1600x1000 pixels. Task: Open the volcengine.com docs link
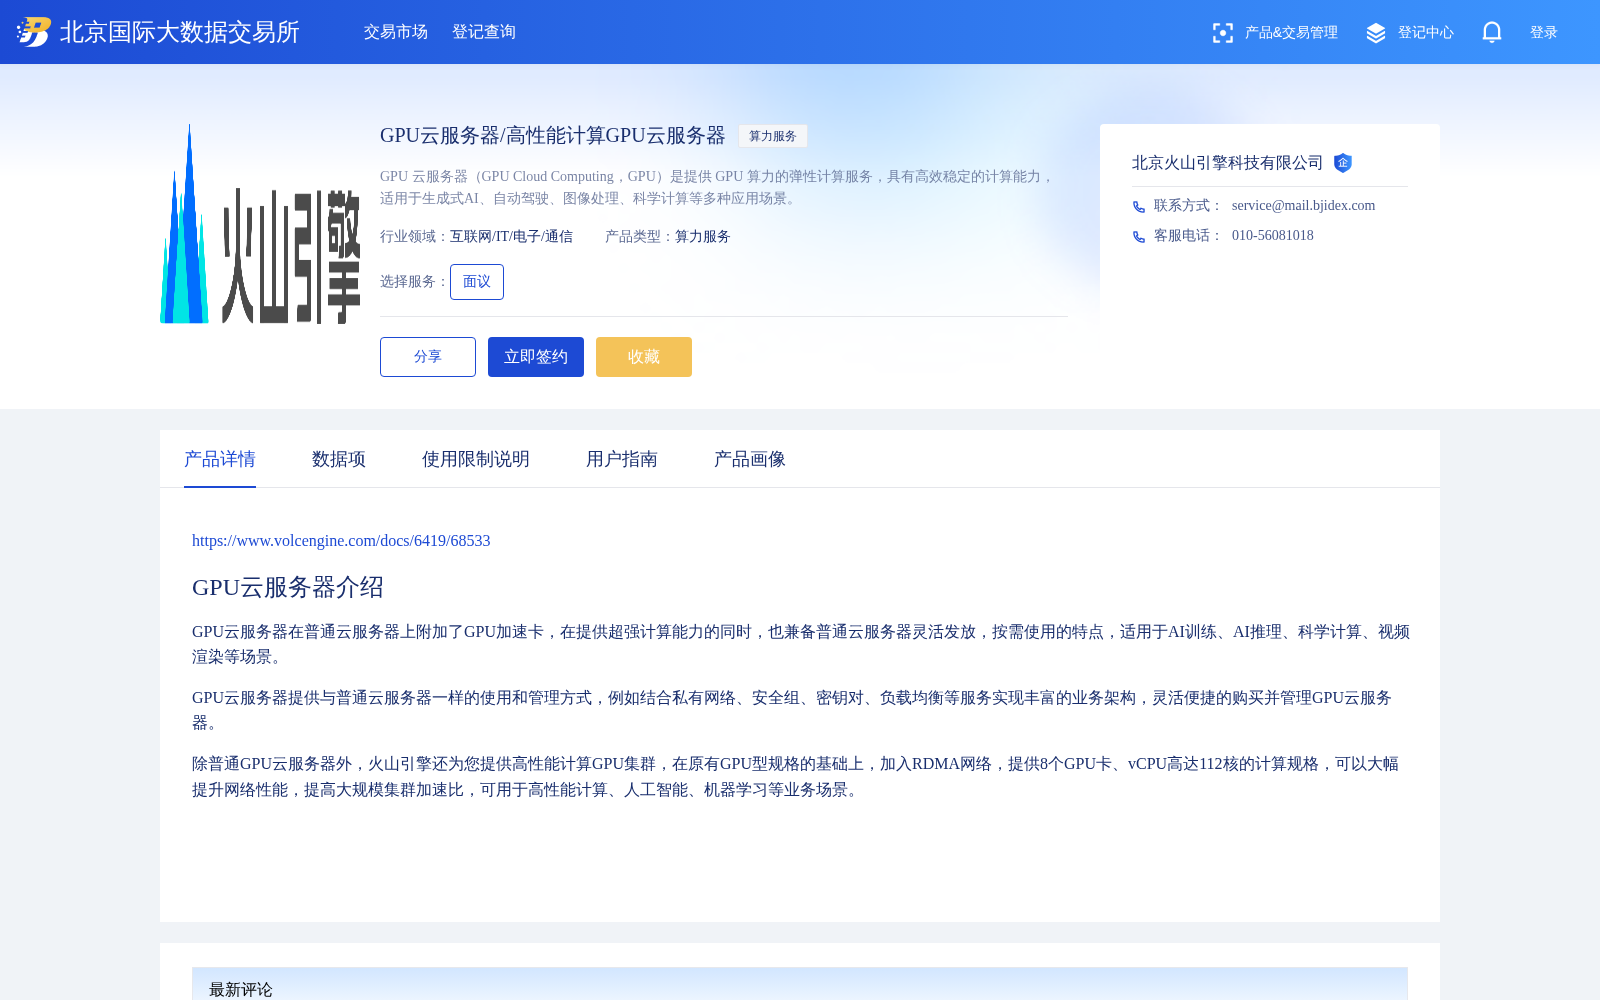click(x=341, y=541)
